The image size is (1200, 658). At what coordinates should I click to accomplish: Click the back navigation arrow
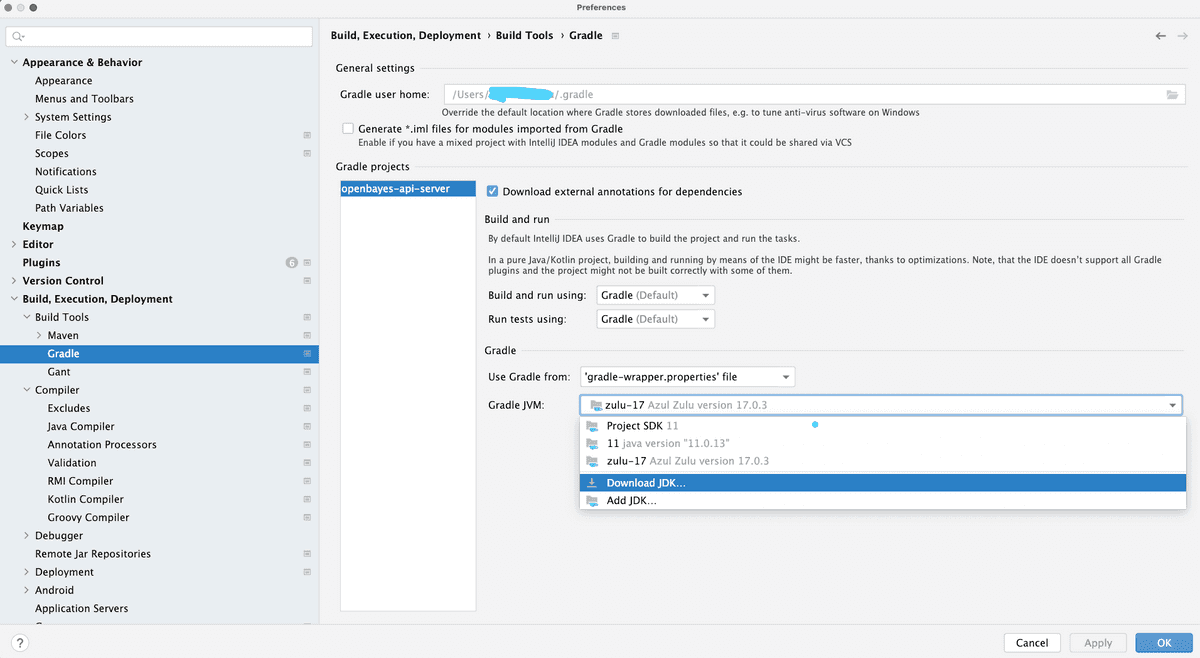(x=1161, y=36)
